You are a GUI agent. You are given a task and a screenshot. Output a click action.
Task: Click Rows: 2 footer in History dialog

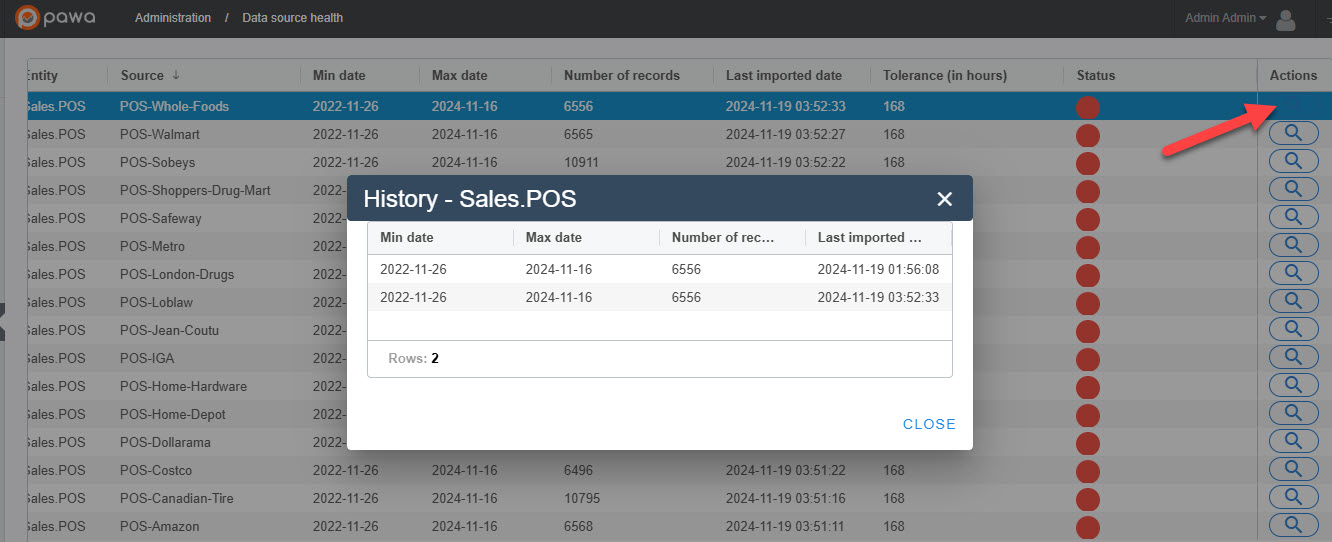(x=413, y=358)
